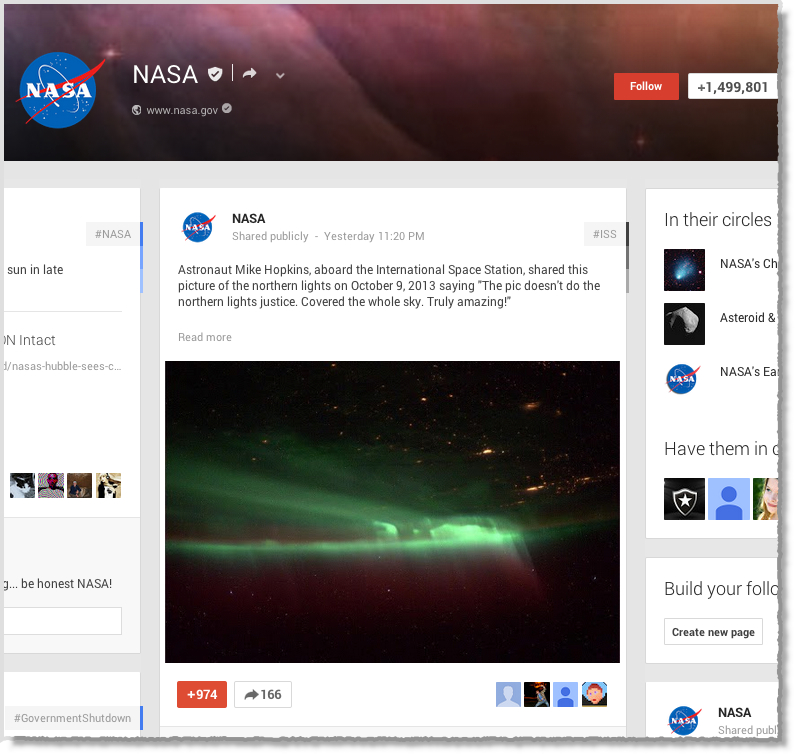Open the Yesterday 11:20 PM timestamp
Screen dimensions: 795x754
[374, 236]
